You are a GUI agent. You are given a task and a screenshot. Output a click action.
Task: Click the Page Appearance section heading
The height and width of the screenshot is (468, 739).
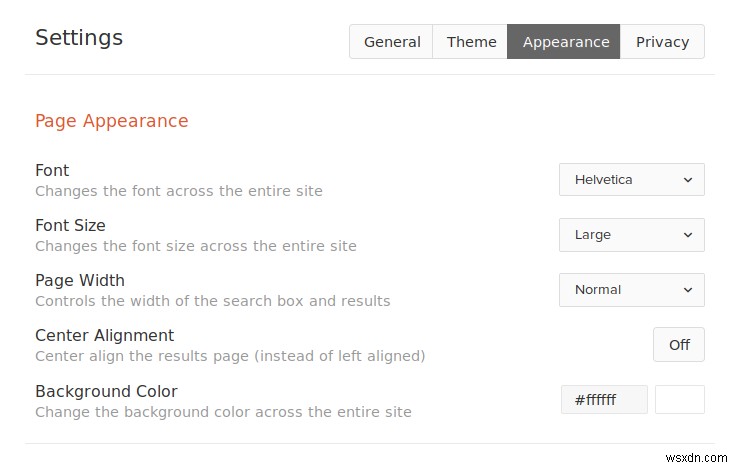tap(112, 121)
